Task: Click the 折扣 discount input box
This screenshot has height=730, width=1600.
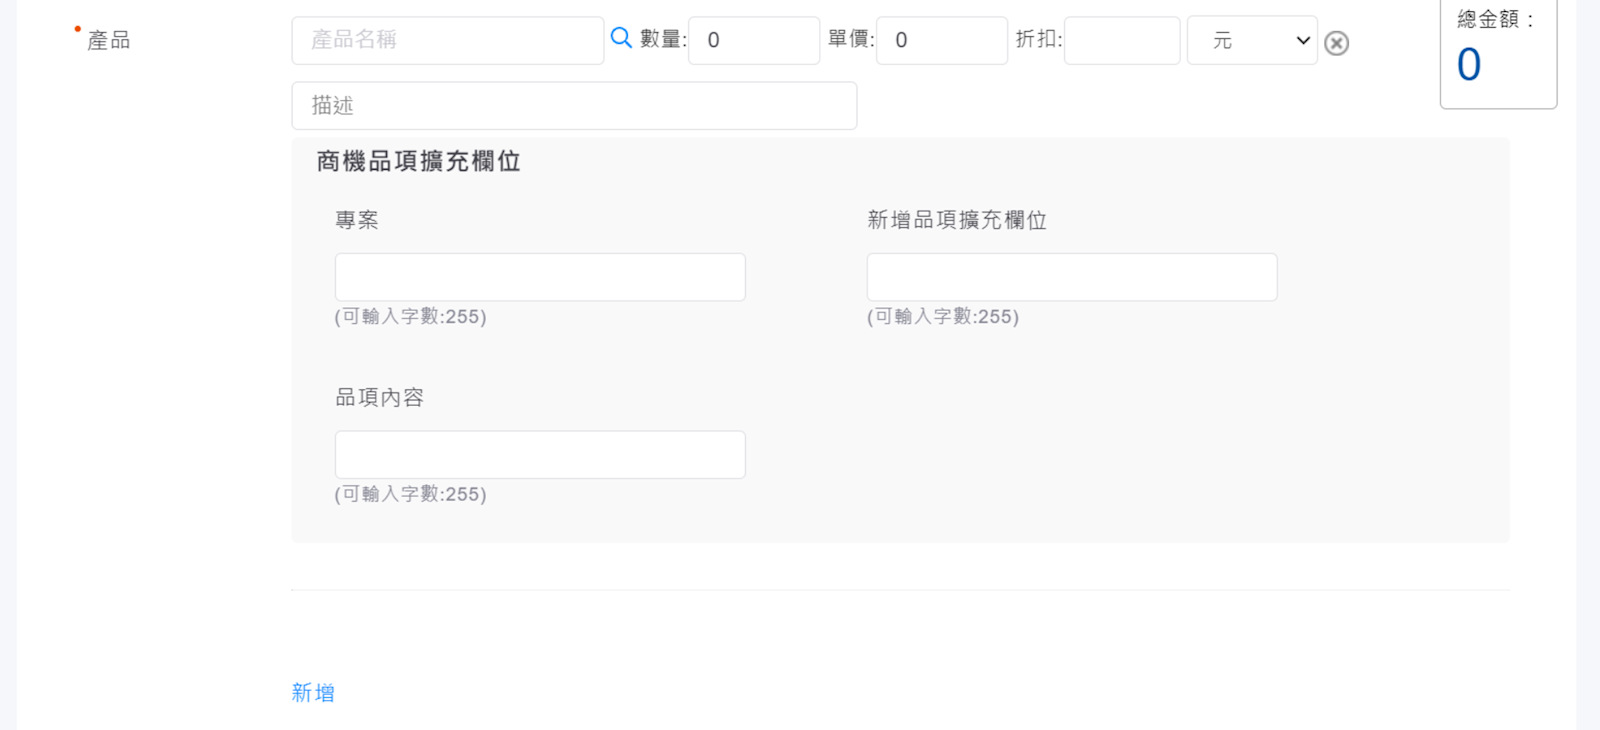Action: [x=1121, y=41]
